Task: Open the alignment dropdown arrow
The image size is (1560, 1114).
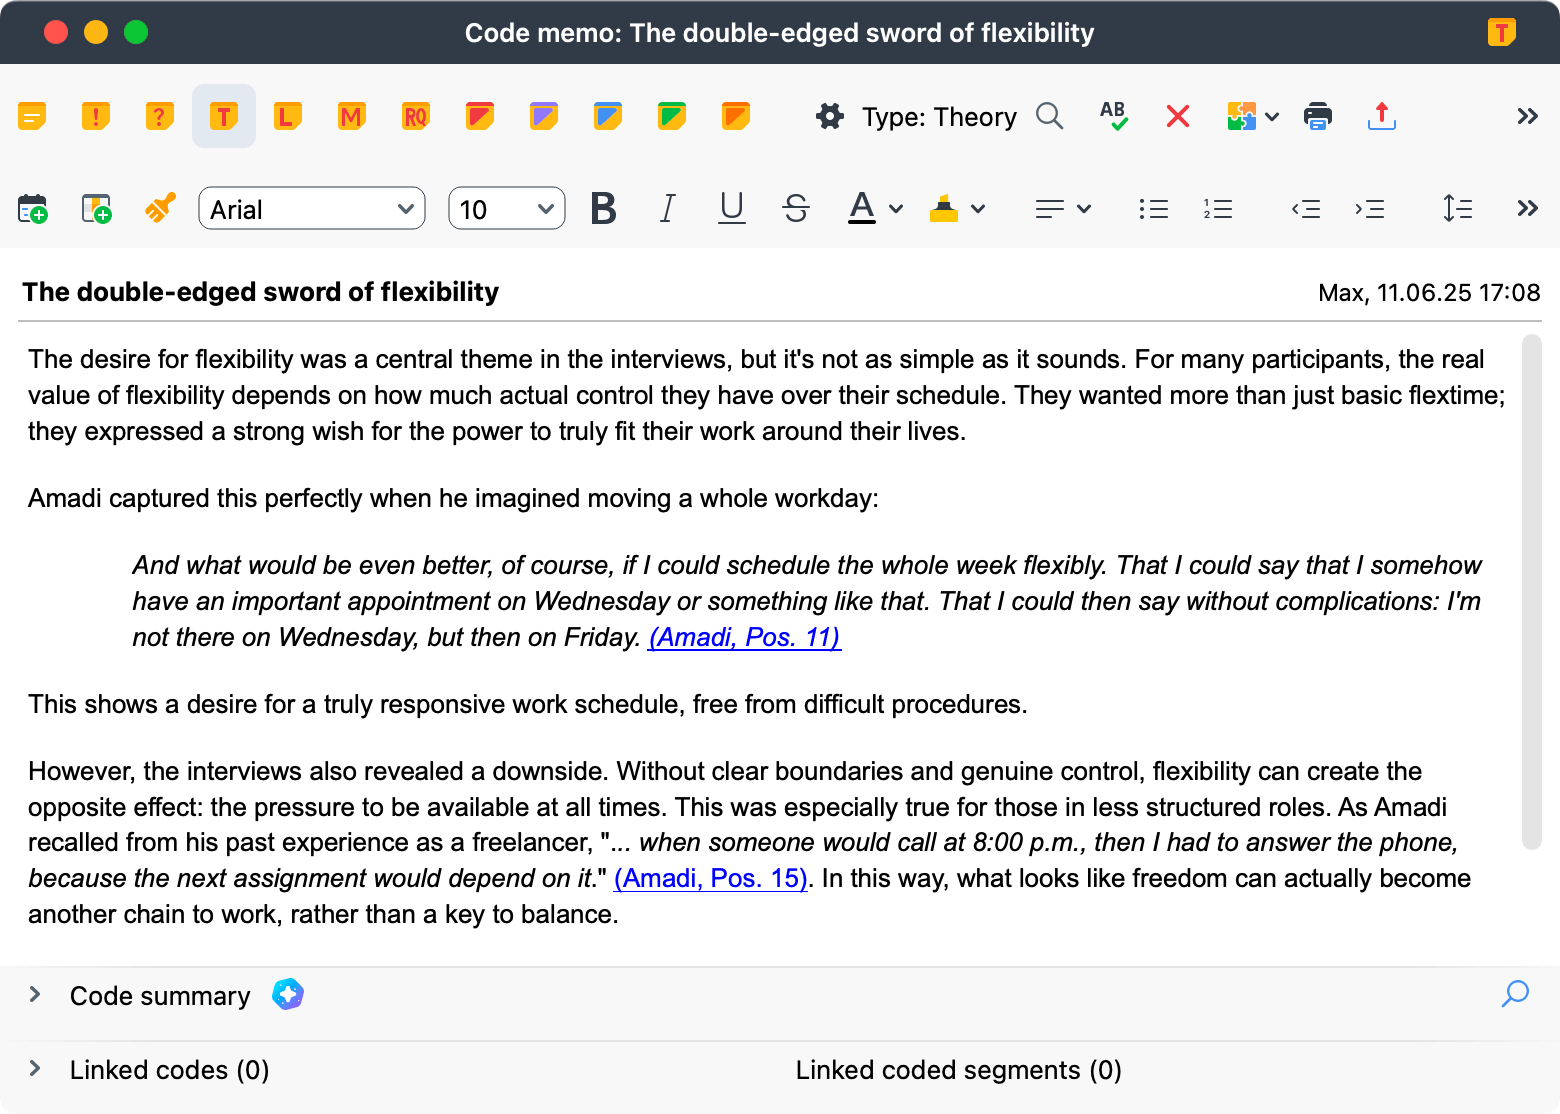Action: pyautogui.click(x=1084, y=209)
